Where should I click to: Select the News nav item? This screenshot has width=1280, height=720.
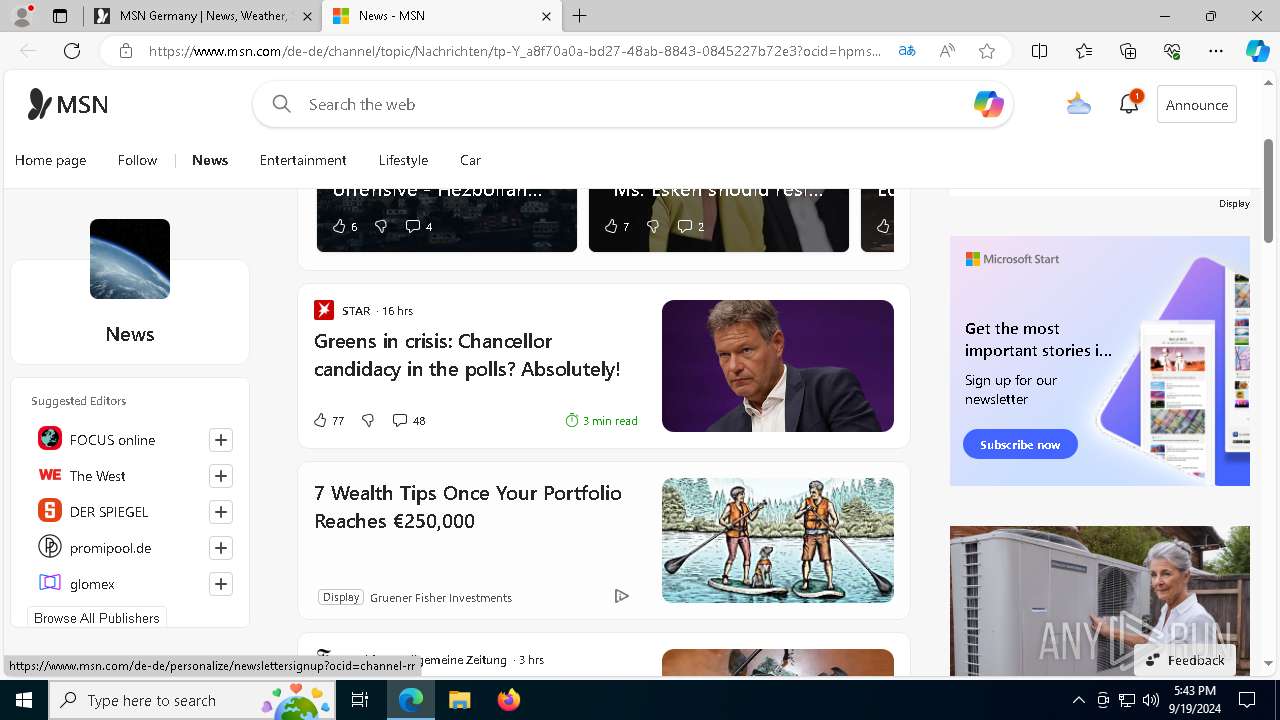pyautogui.click(x=210, y=160)
